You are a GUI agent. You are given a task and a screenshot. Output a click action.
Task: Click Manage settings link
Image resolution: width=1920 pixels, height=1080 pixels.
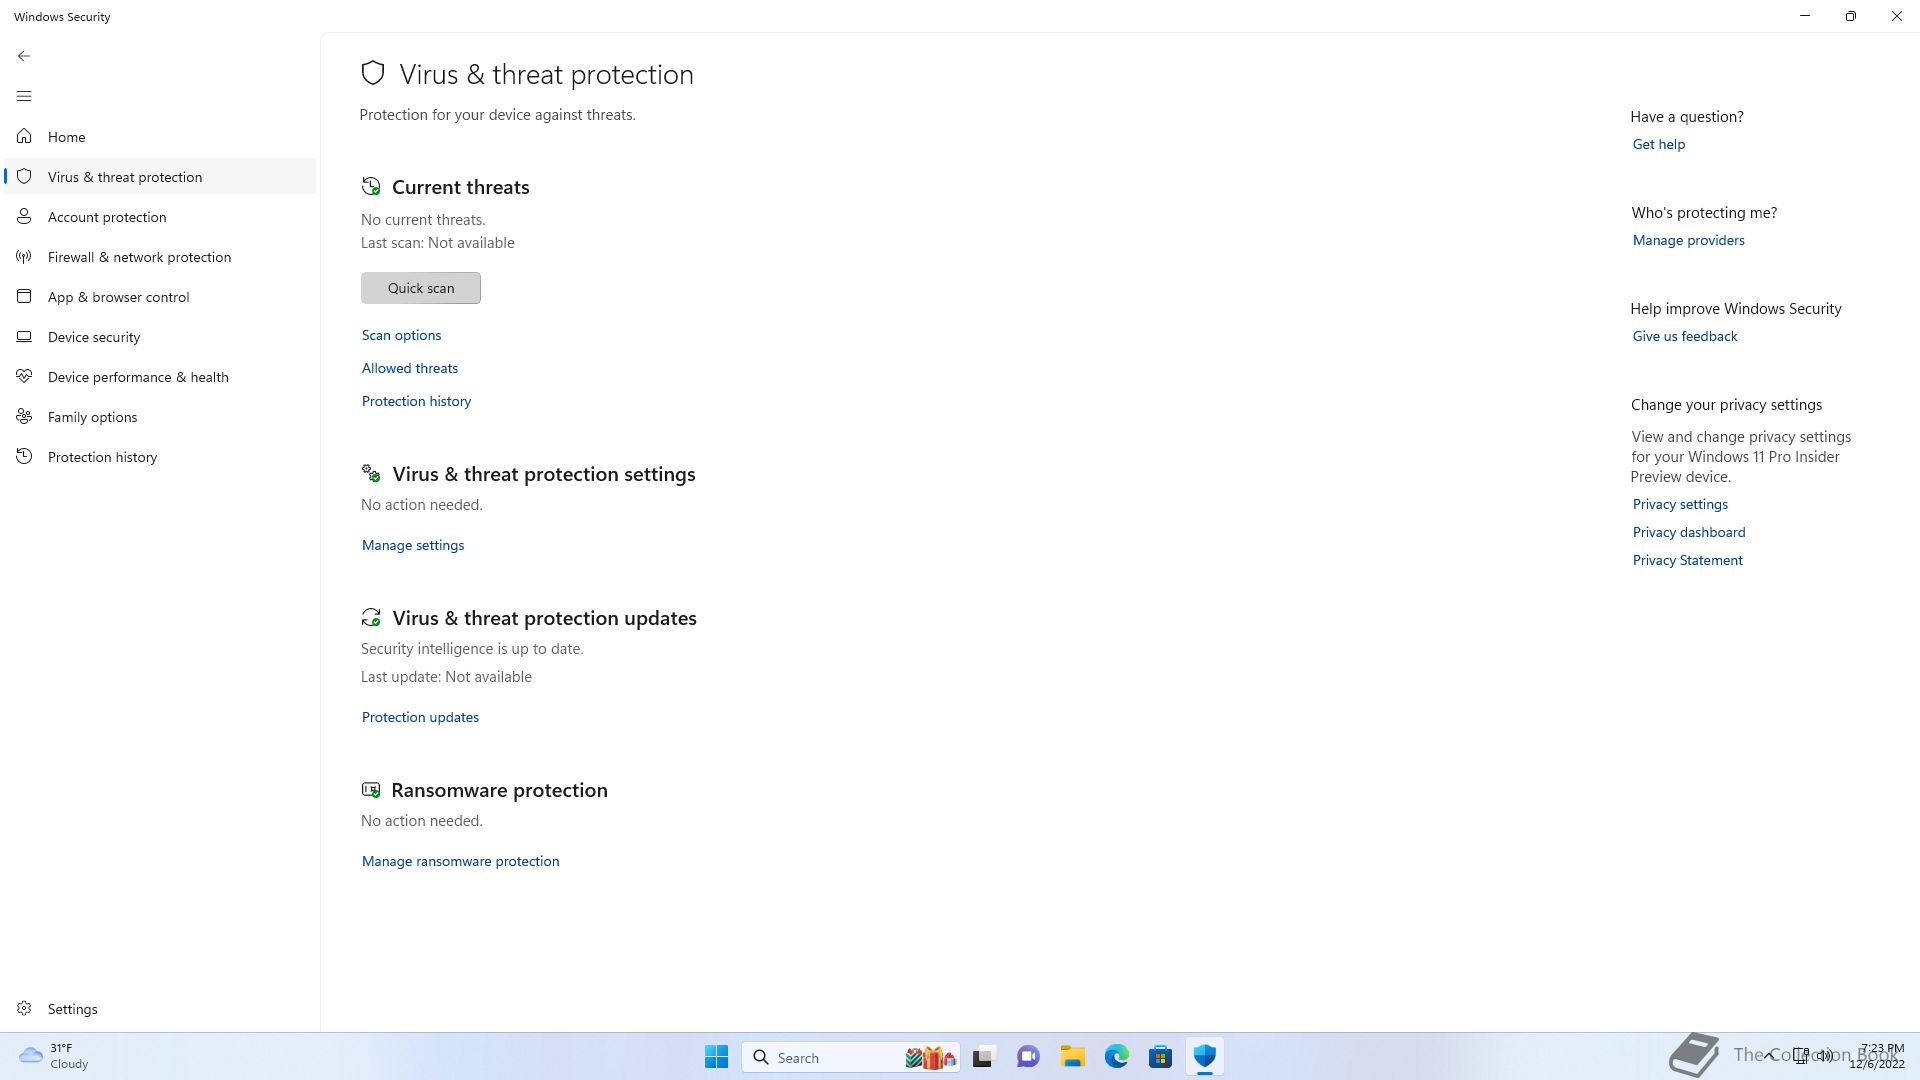(413, 545)
